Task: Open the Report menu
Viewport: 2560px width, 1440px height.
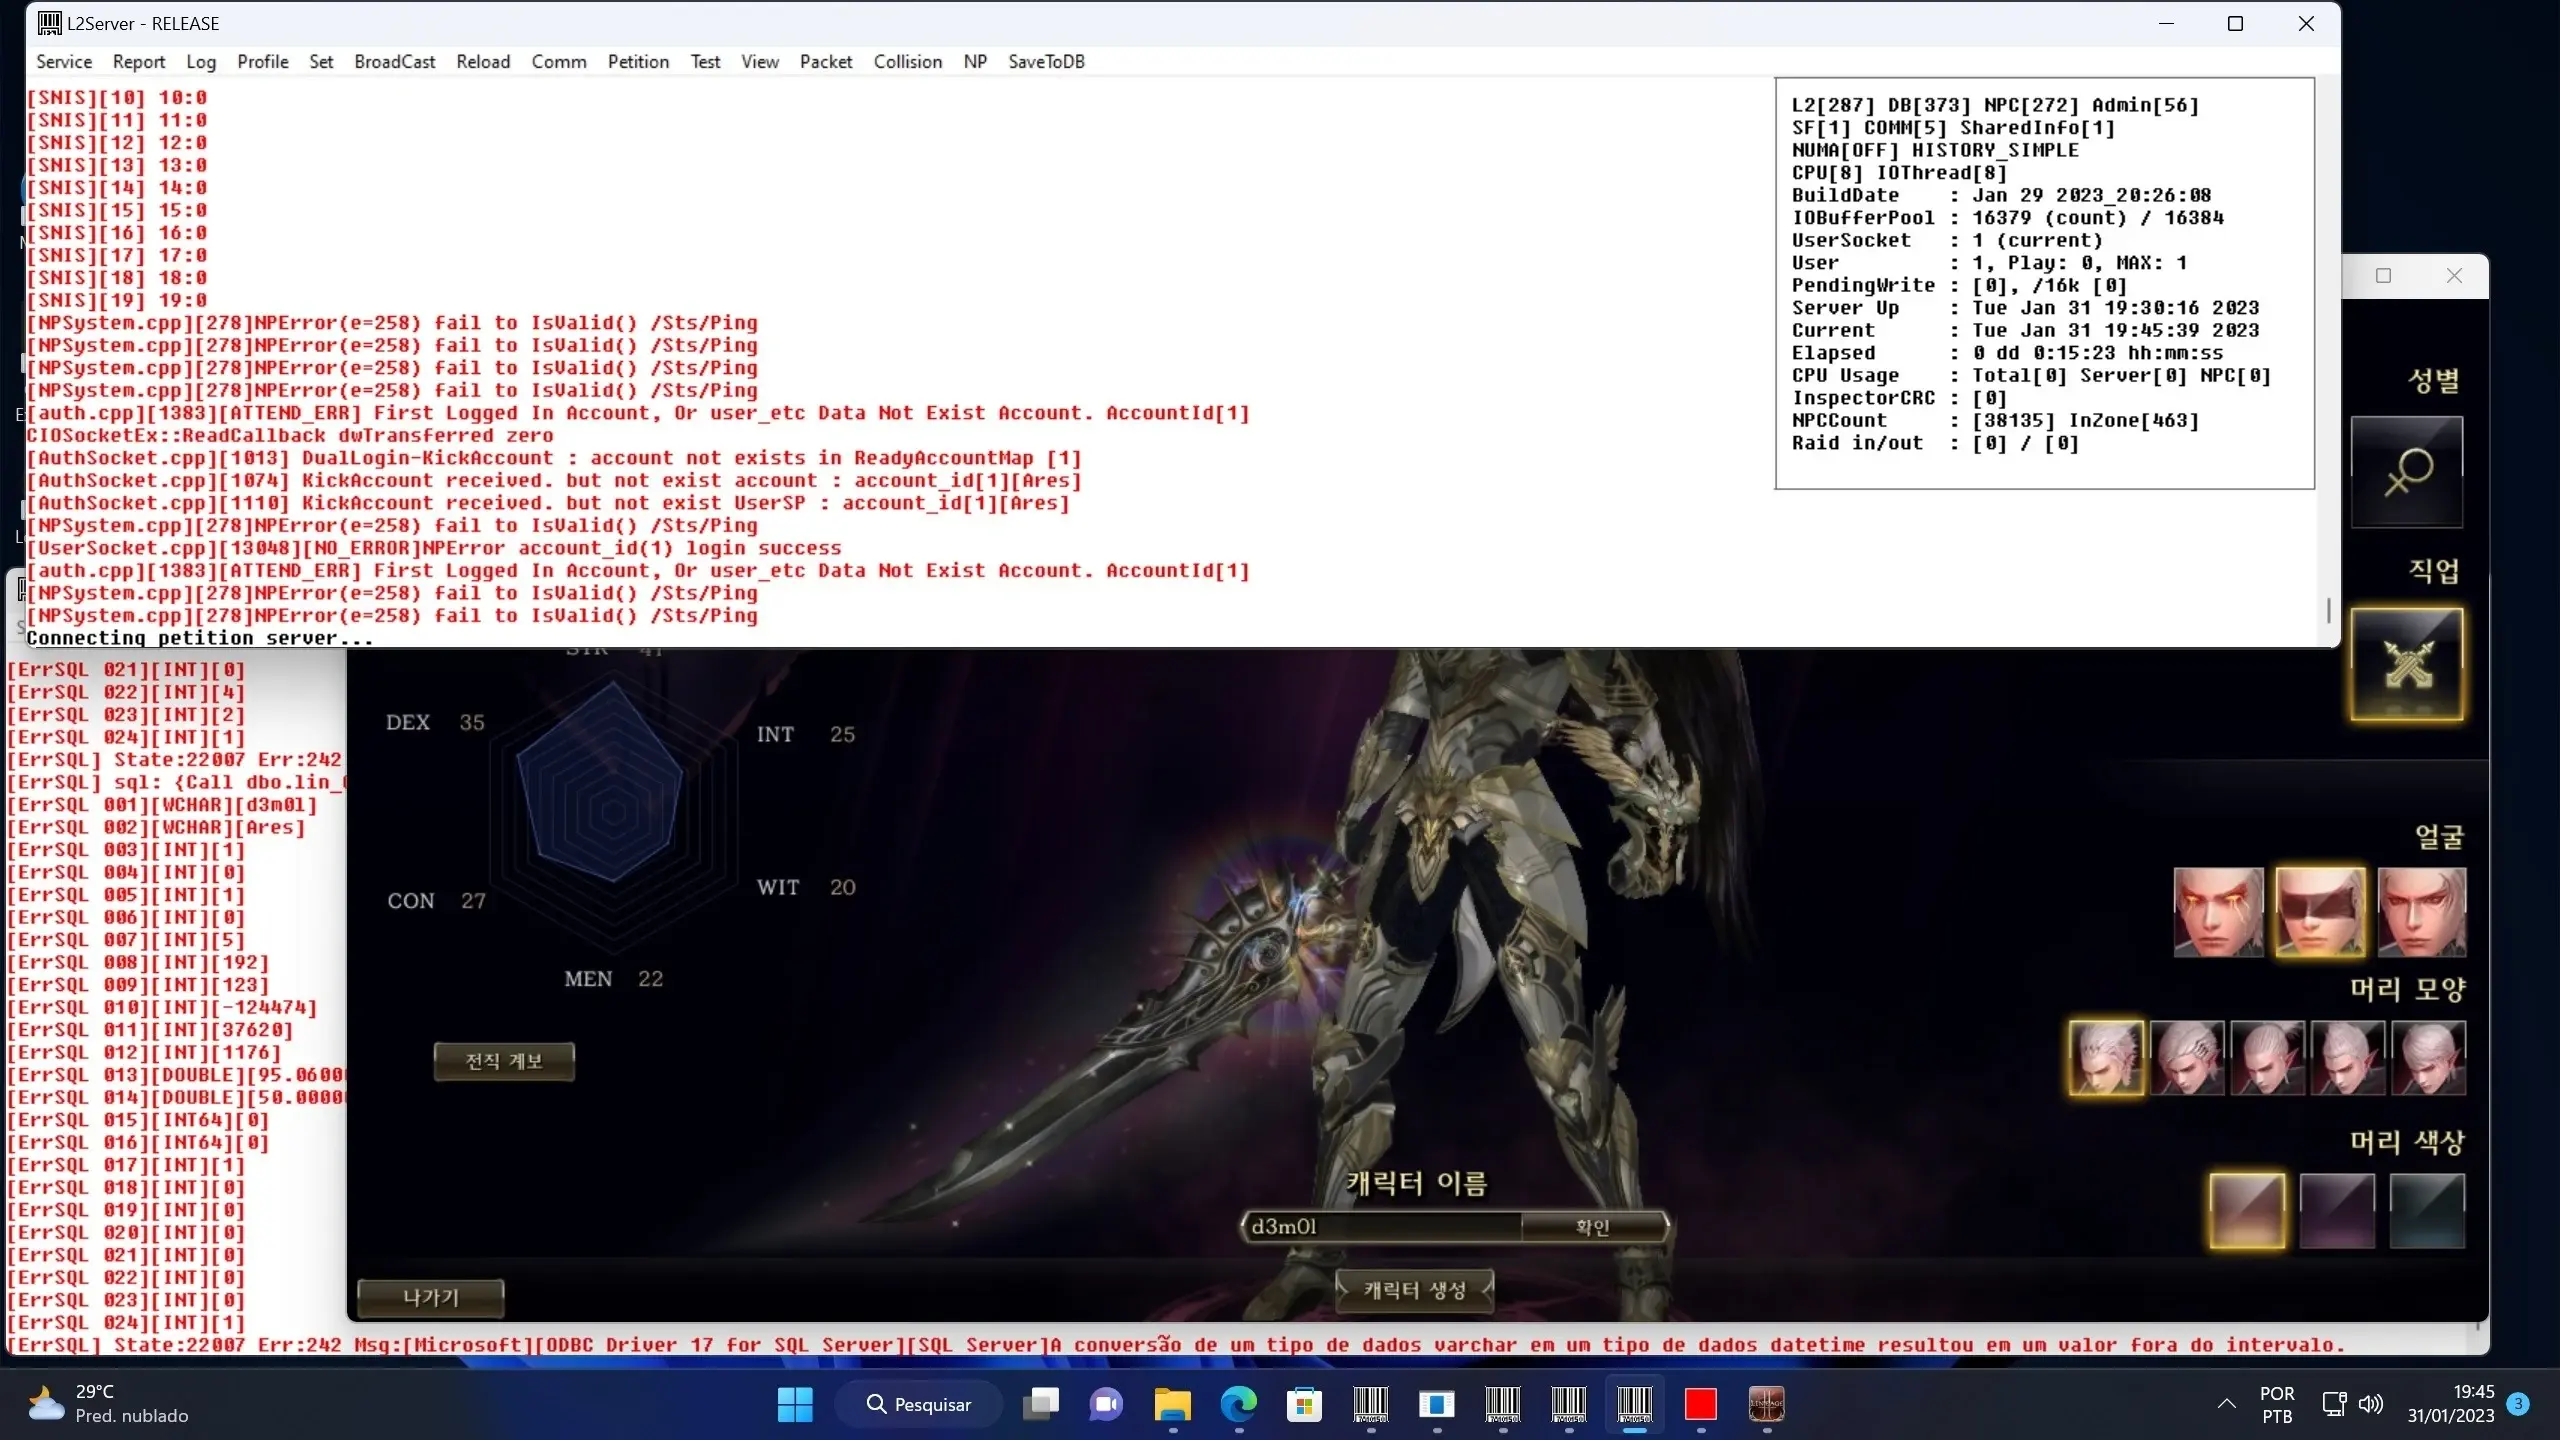Action: [139, 62]
